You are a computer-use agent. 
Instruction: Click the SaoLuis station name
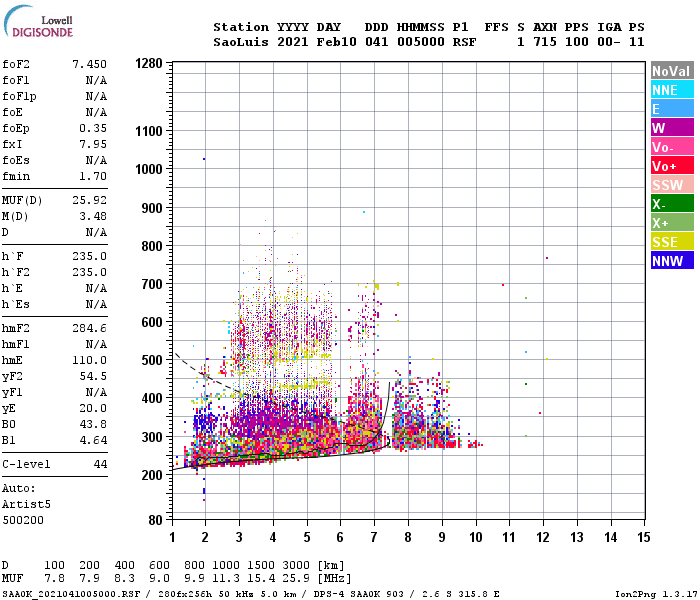coord(241,42)
